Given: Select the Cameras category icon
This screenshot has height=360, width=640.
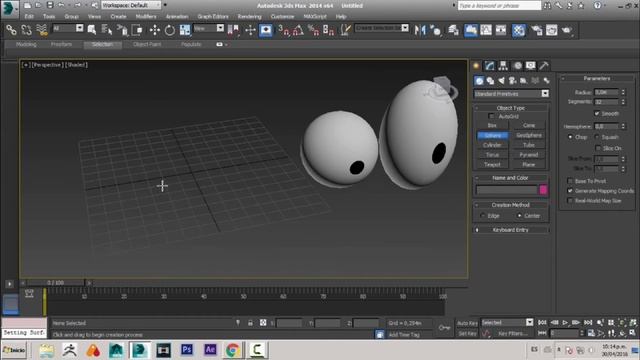Looking at the screenshot, I should pos(512,81).
